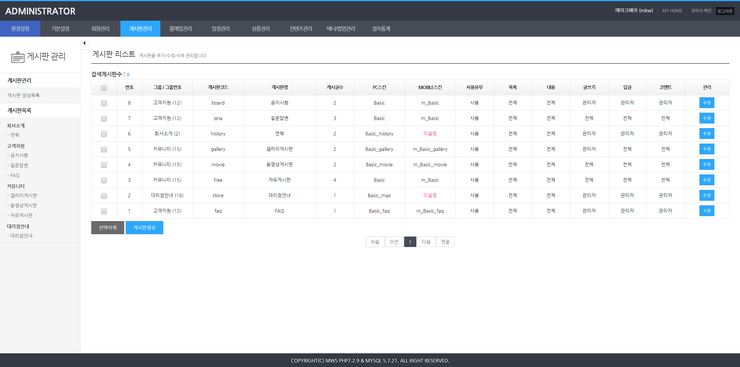The height and width of the screenshot is (367, 740).
Task: Click the pink 미설정 in history row
Action: (x=430, y=133)
